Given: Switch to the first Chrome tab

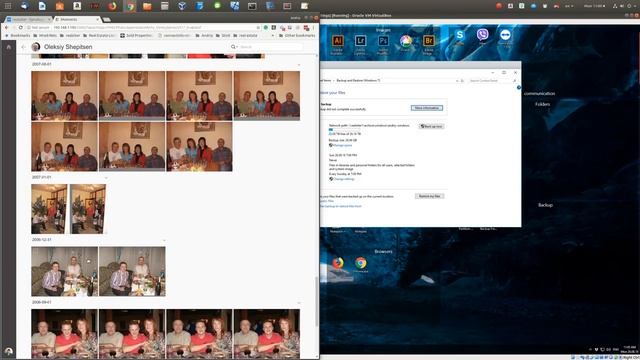Looking at the screenshot, I should pos(28,19).
